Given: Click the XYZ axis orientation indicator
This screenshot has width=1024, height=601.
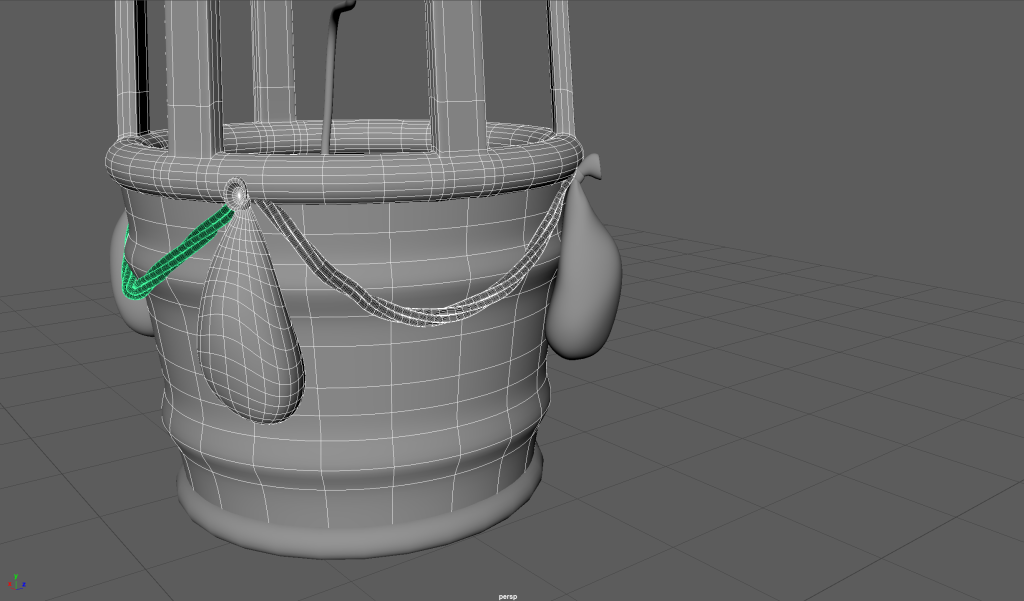Looking at the screenshot, I should (x=16, y=582).
